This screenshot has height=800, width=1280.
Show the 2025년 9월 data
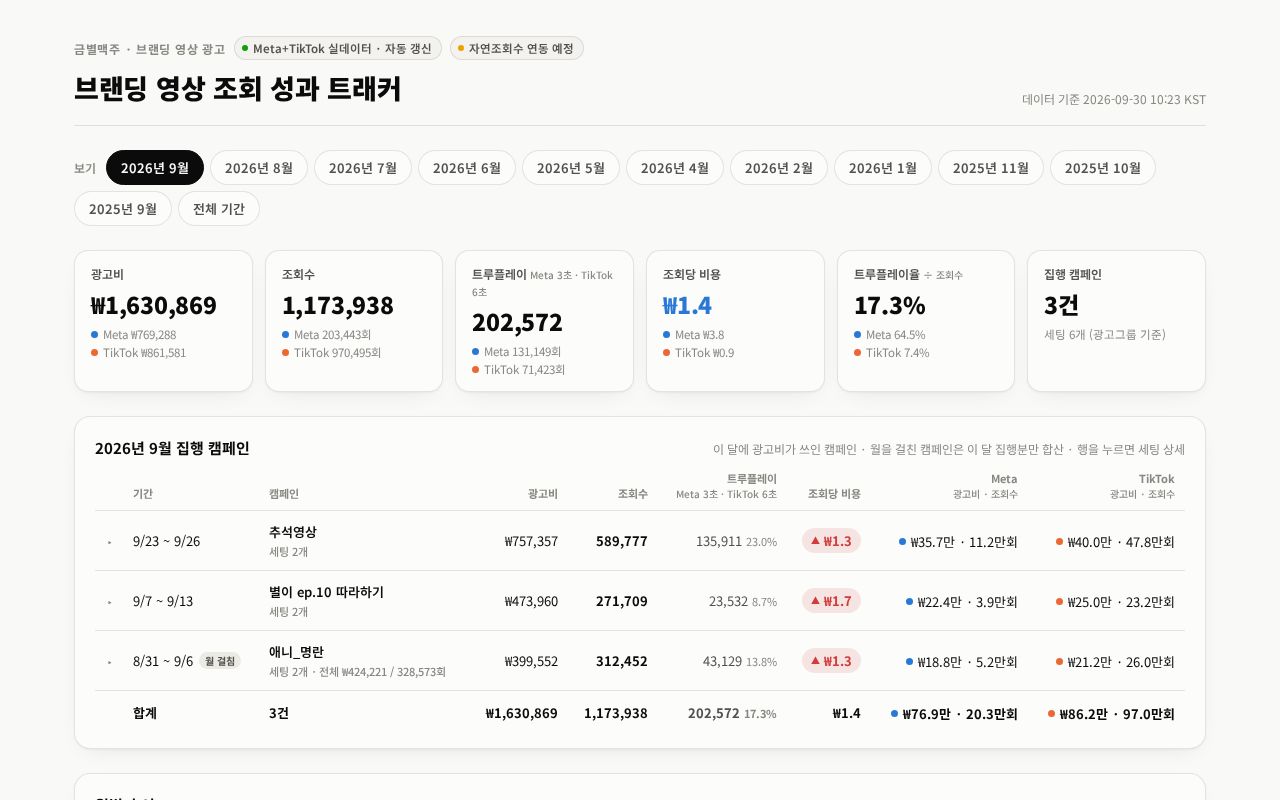tap(123, 209)
